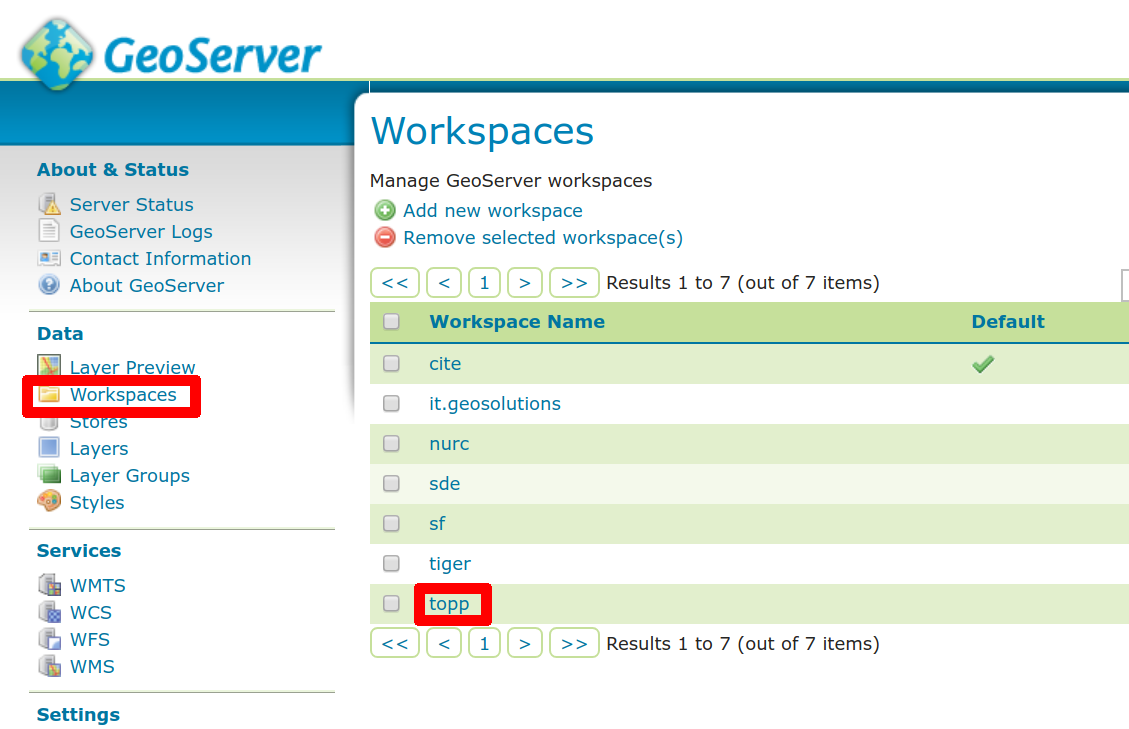Click the Contact Information card icon
The height and width of the screenshot is (729, 1129).
[x=49, y=258]
